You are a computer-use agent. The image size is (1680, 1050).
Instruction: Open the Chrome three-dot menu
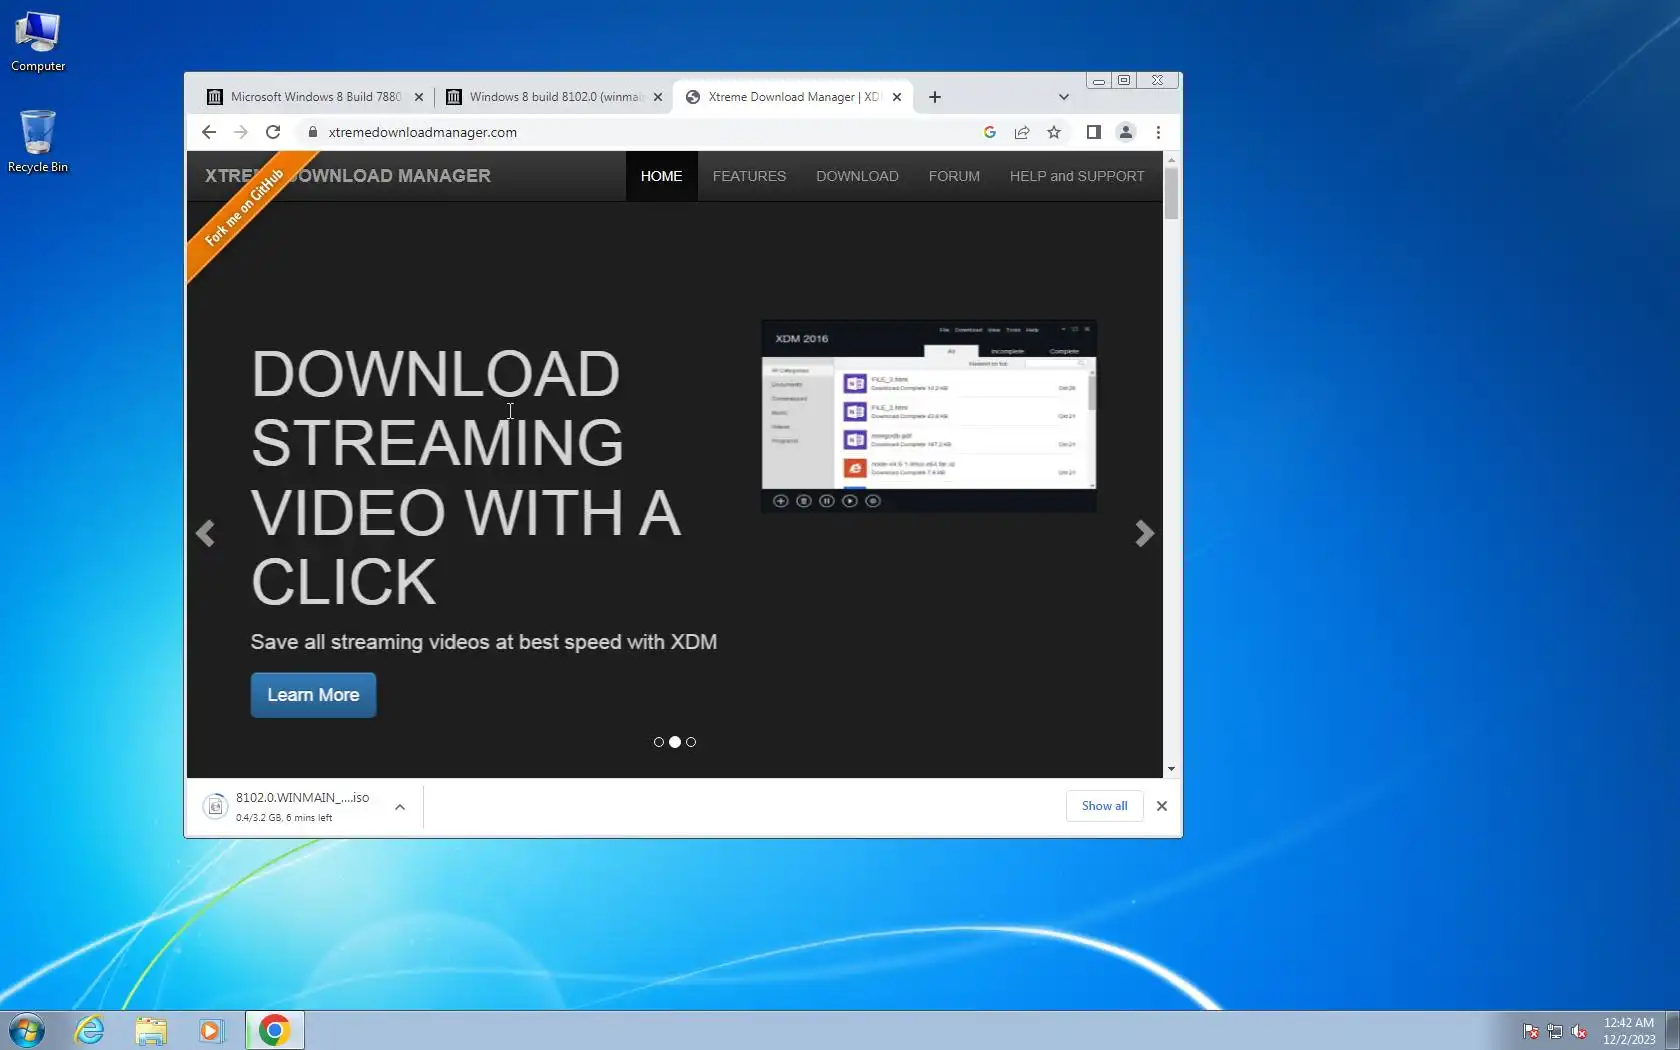(x=1158, y=132)
